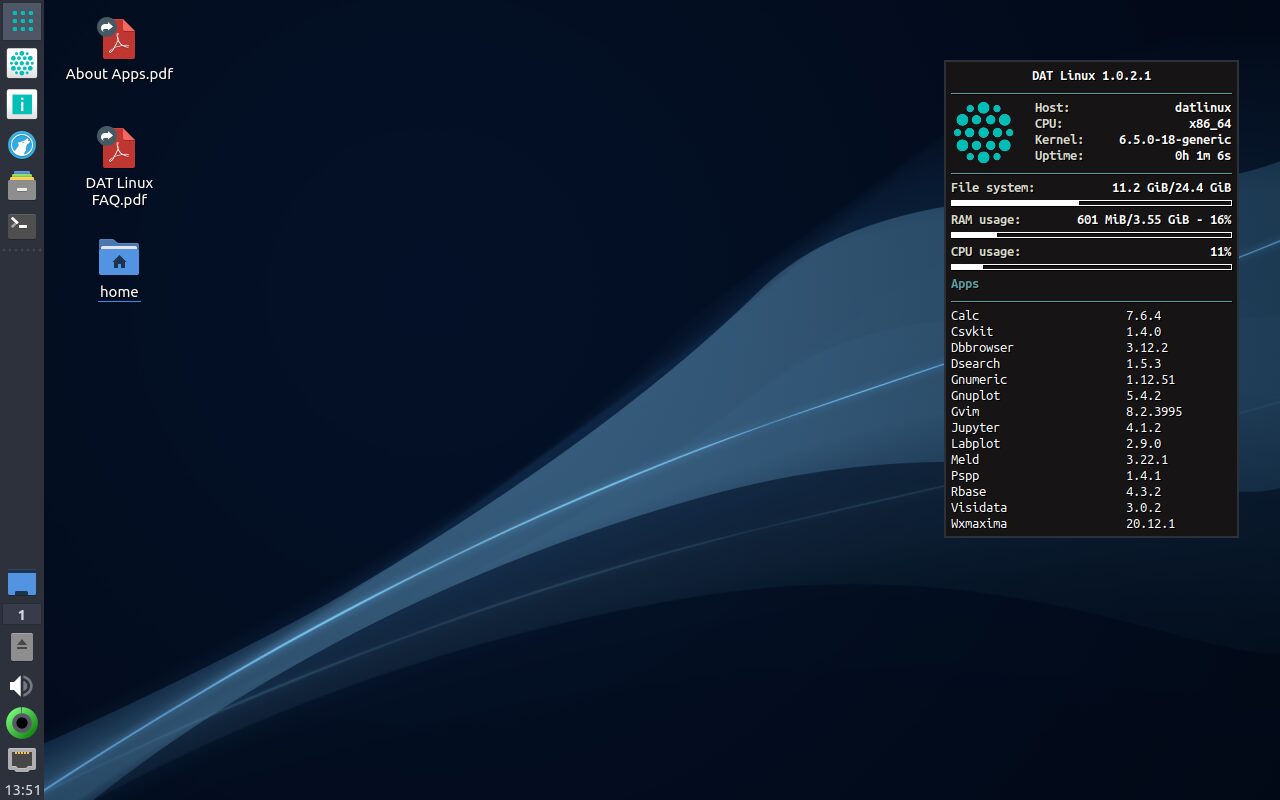This screenshot has height=800, width=1280.
Task: Launch the terminal emulator
Action: coord(21,226)
